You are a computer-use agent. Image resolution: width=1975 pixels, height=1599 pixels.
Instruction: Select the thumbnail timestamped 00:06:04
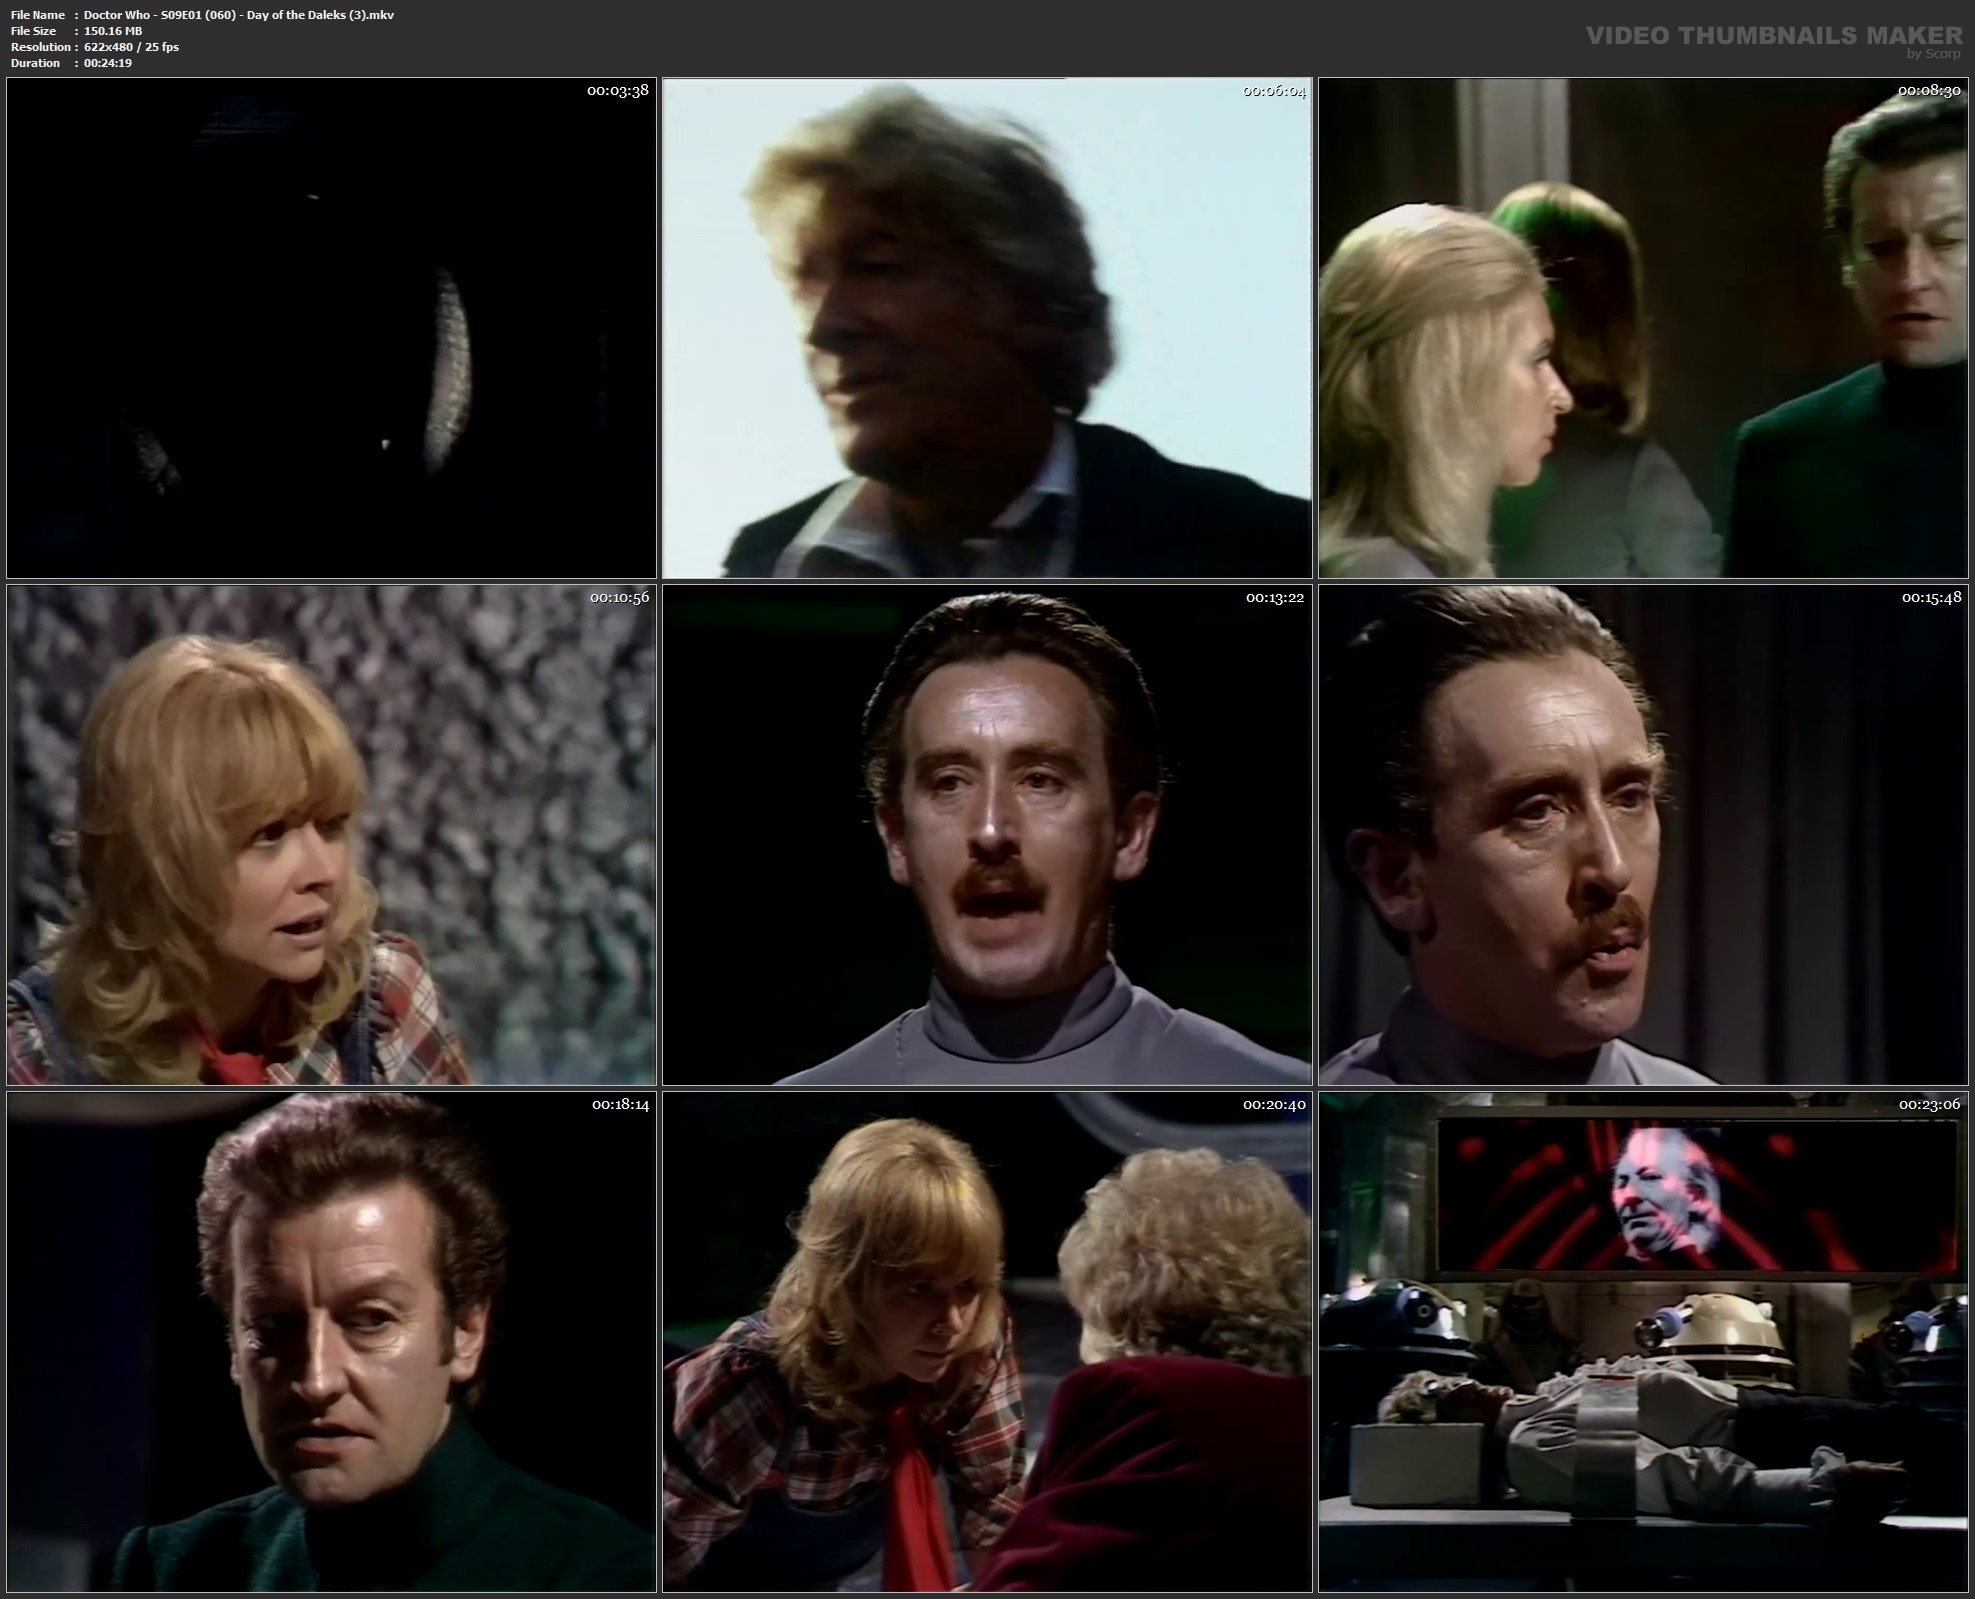[x=987, y=328]
